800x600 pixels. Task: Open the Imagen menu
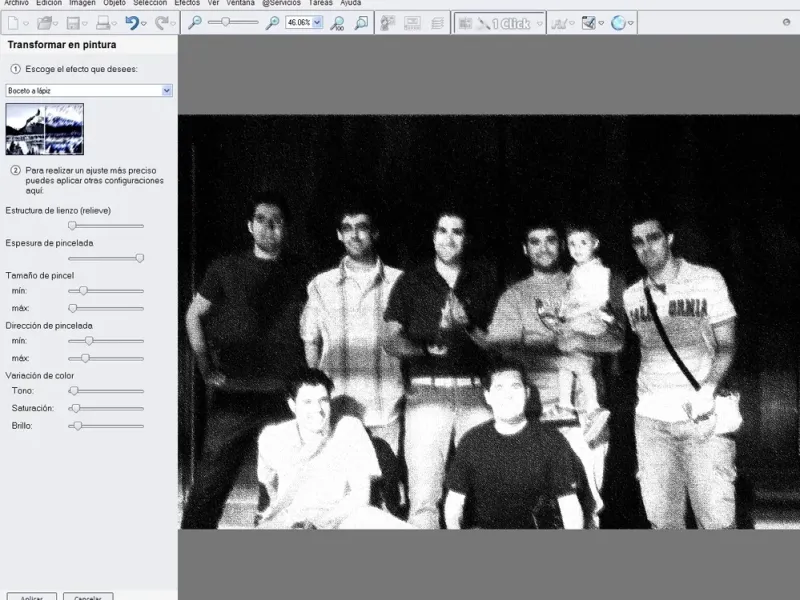(82, 3)
